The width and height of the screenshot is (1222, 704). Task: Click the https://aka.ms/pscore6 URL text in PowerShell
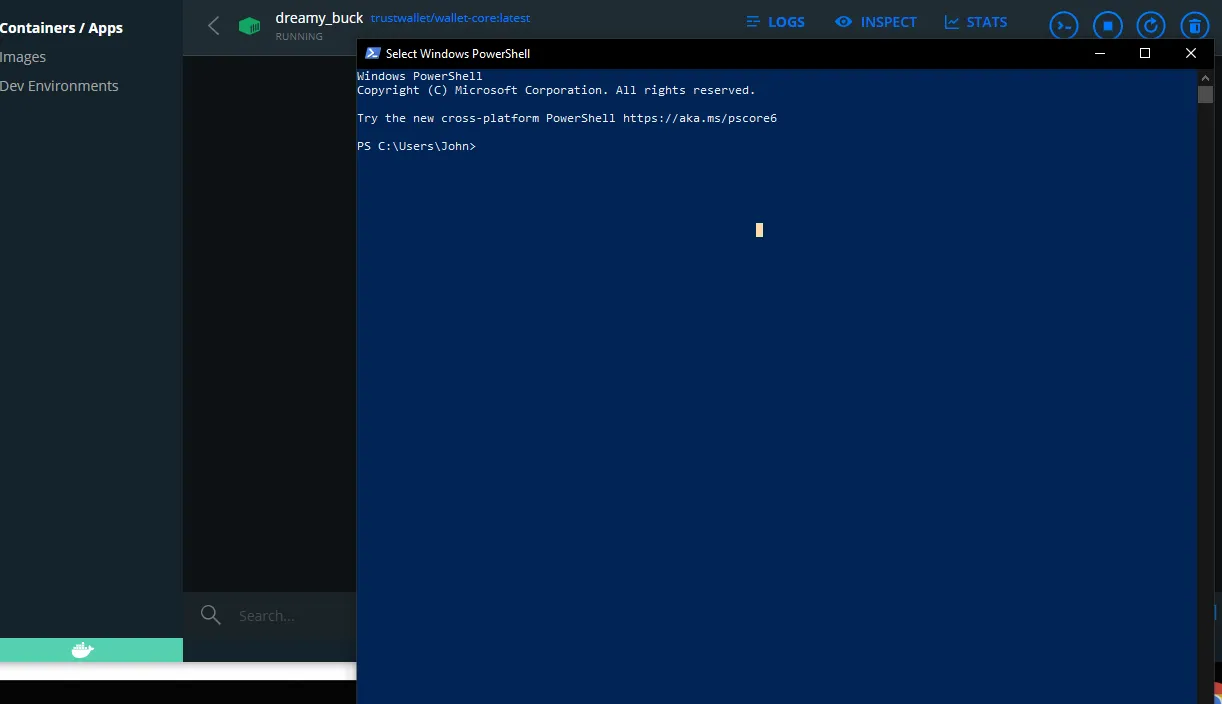700,119
